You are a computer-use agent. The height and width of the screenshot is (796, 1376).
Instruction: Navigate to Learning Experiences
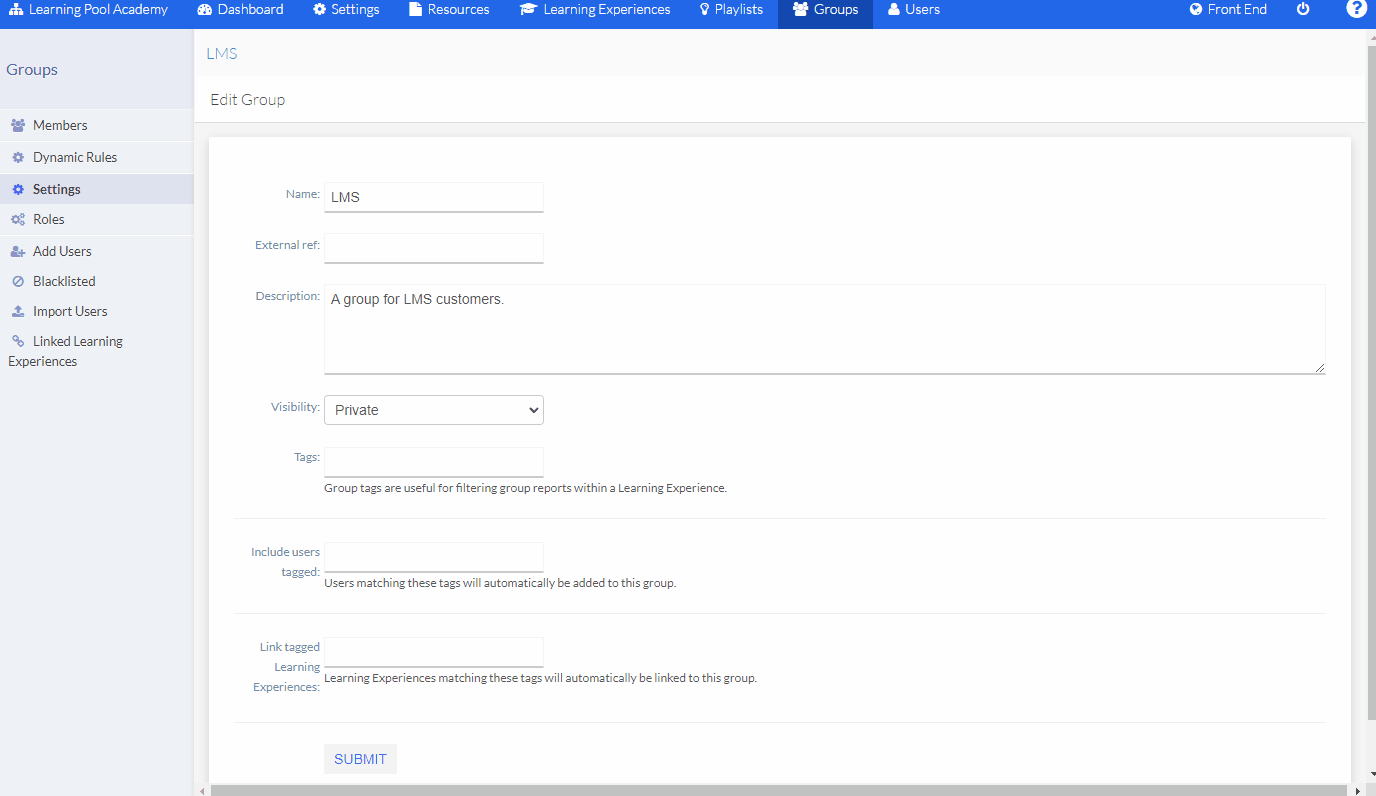595,9
